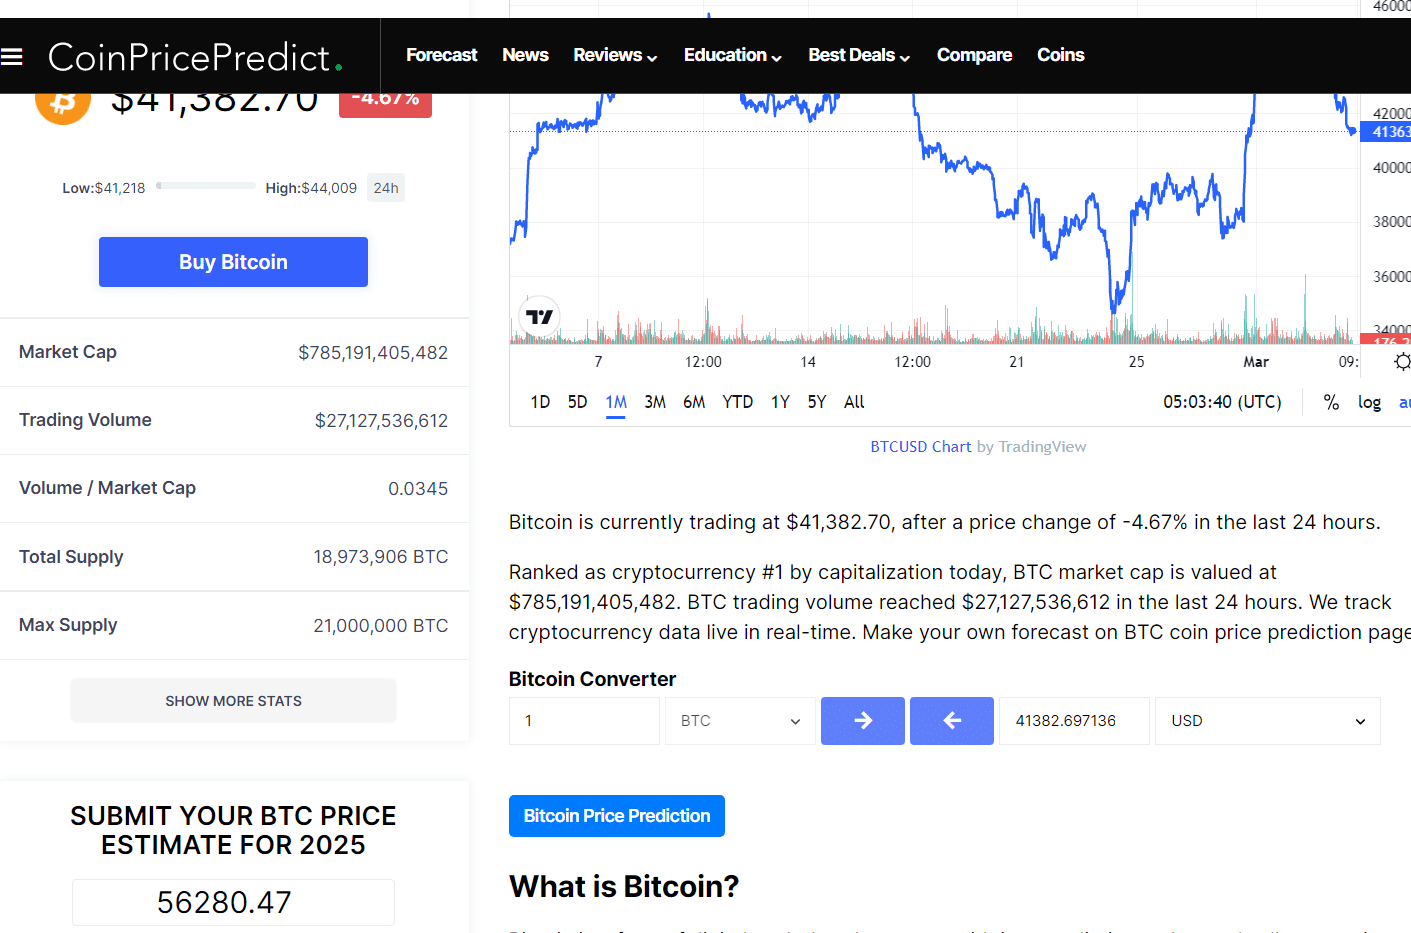Select the 3M chart range tab
This screenshot has height=933, width=1411.
point(655,402)
